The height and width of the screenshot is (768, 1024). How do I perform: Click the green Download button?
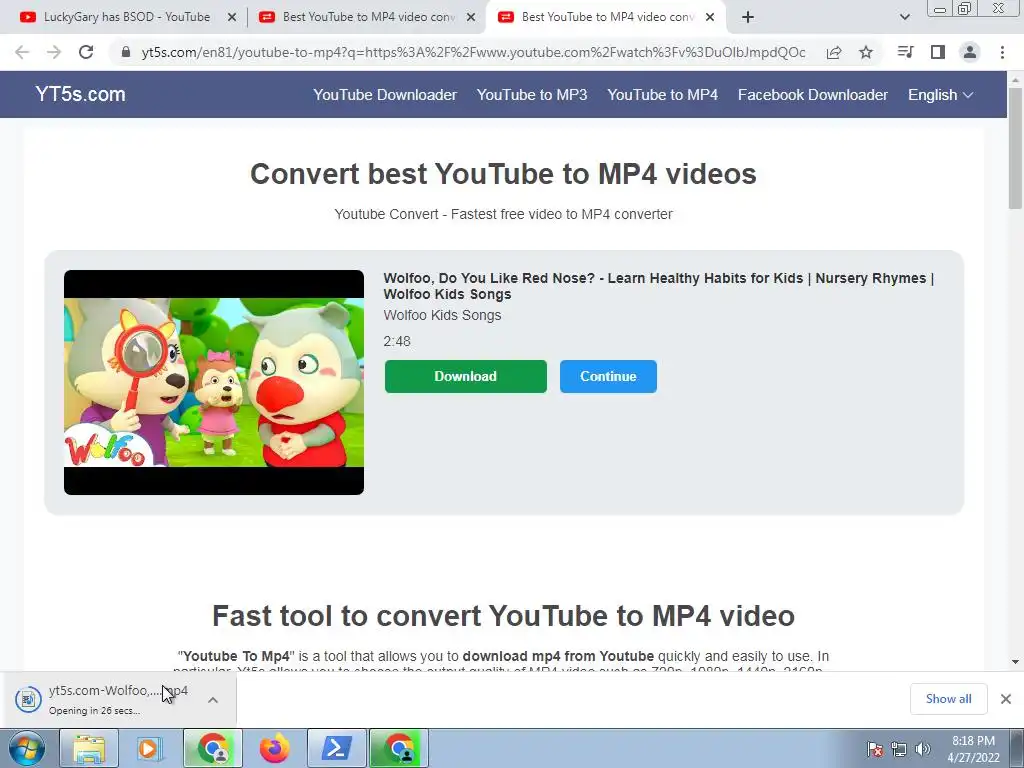[x=466, y=376]
